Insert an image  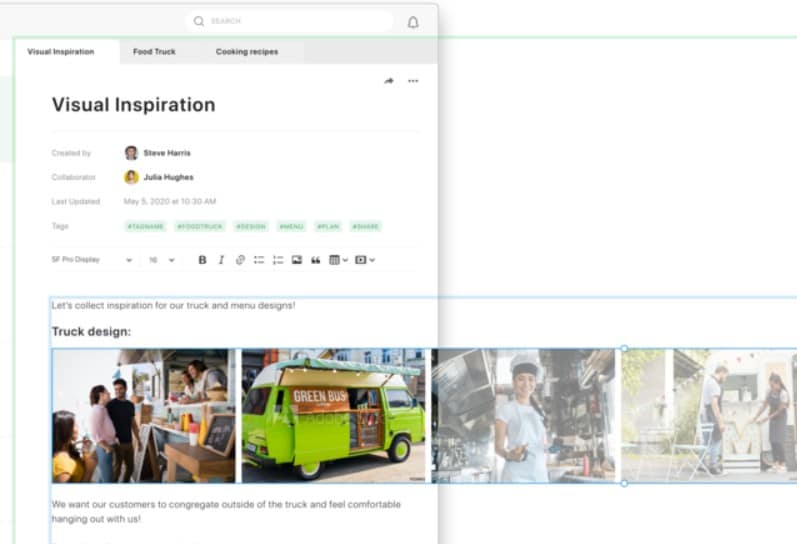[x=297, y=260]
